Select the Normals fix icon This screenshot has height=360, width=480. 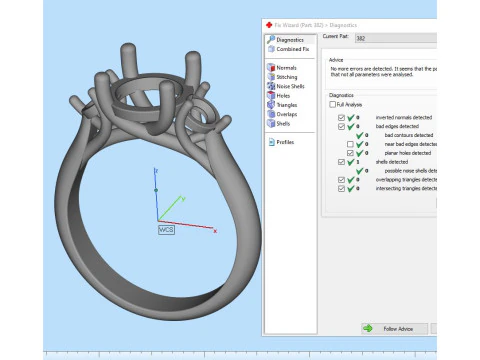click(271, 68)
